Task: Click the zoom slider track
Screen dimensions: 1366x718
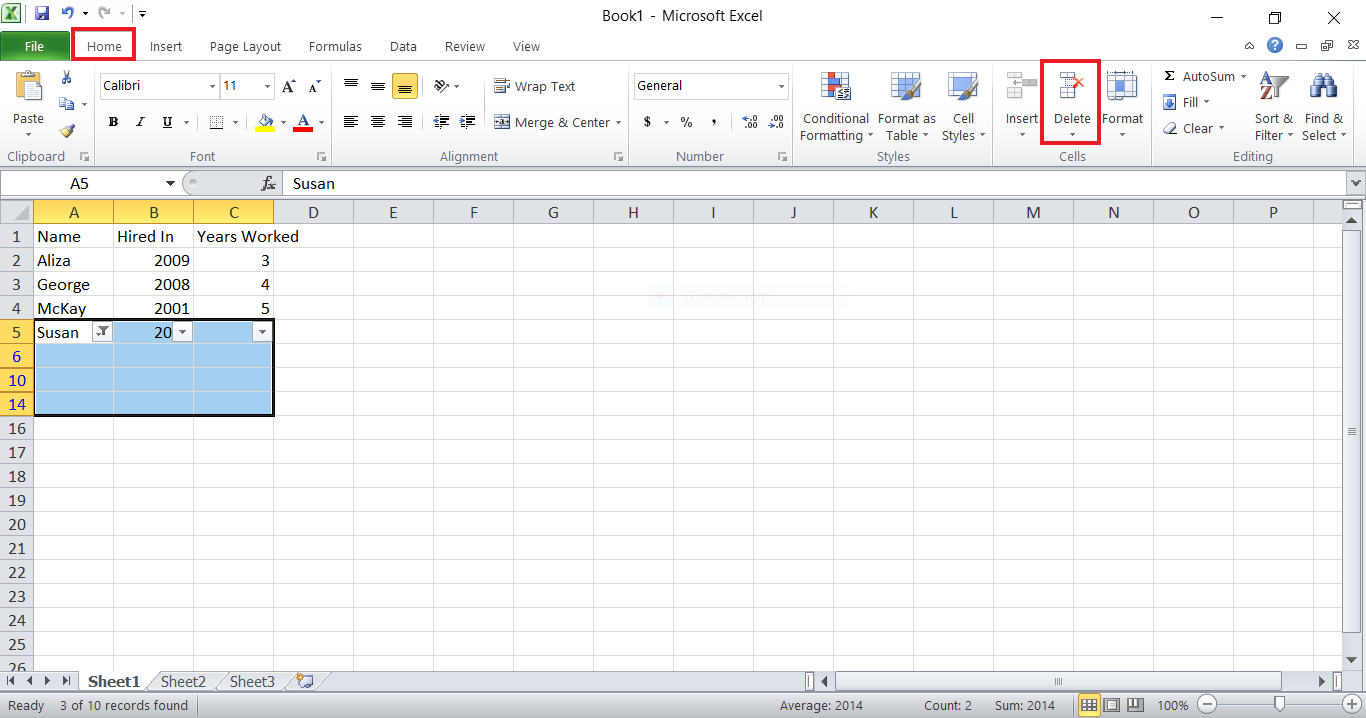Action: [x=1278, y=705]
